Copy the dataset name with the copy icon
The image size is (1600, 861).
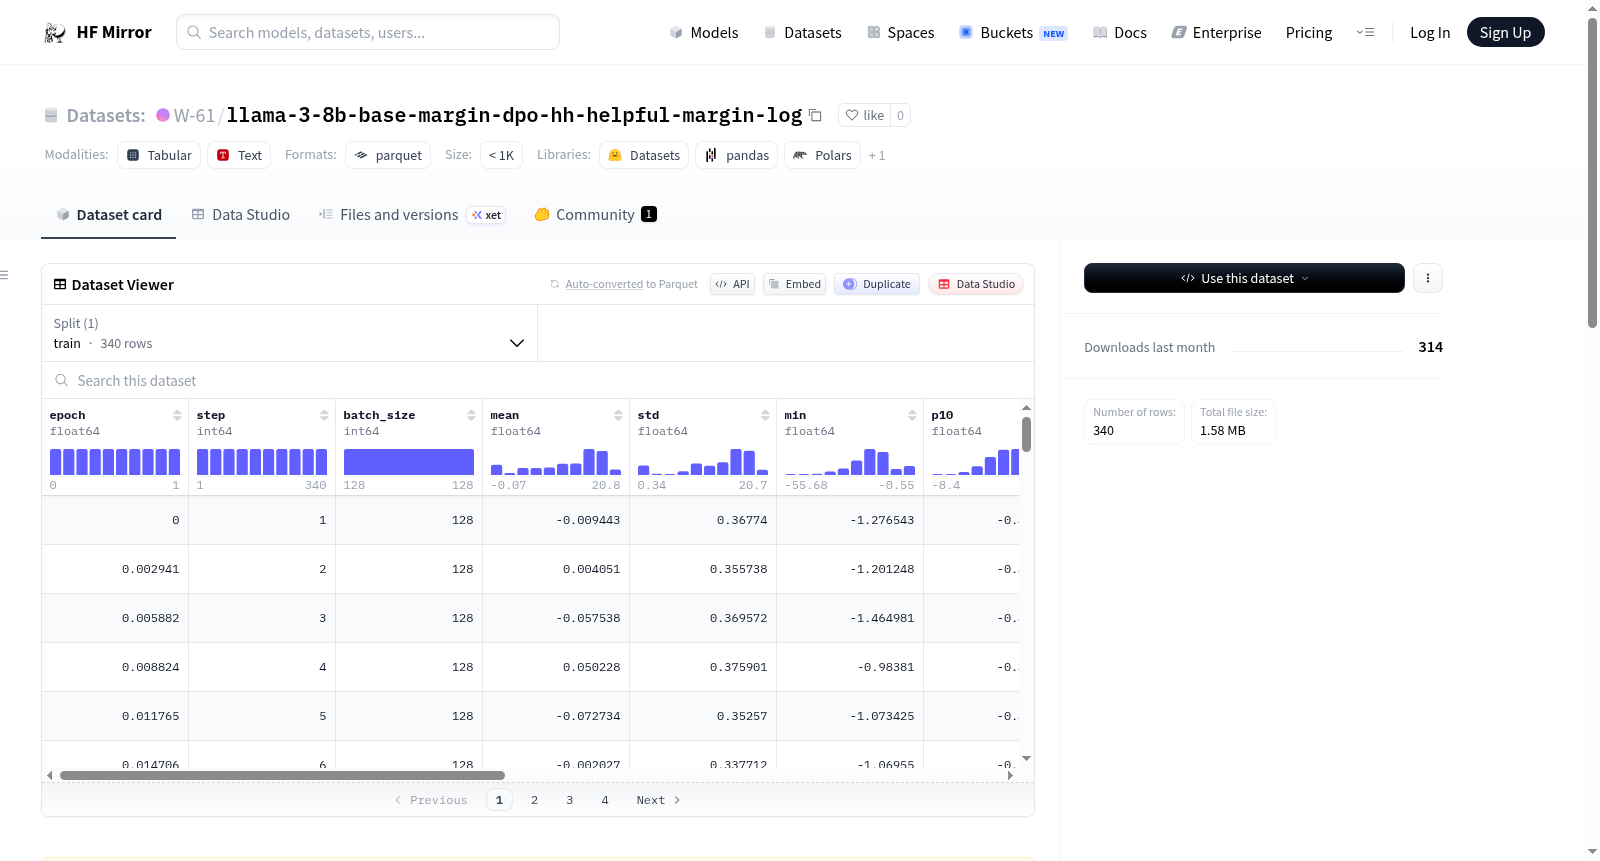pyautogui.click(x=815, y=115)
